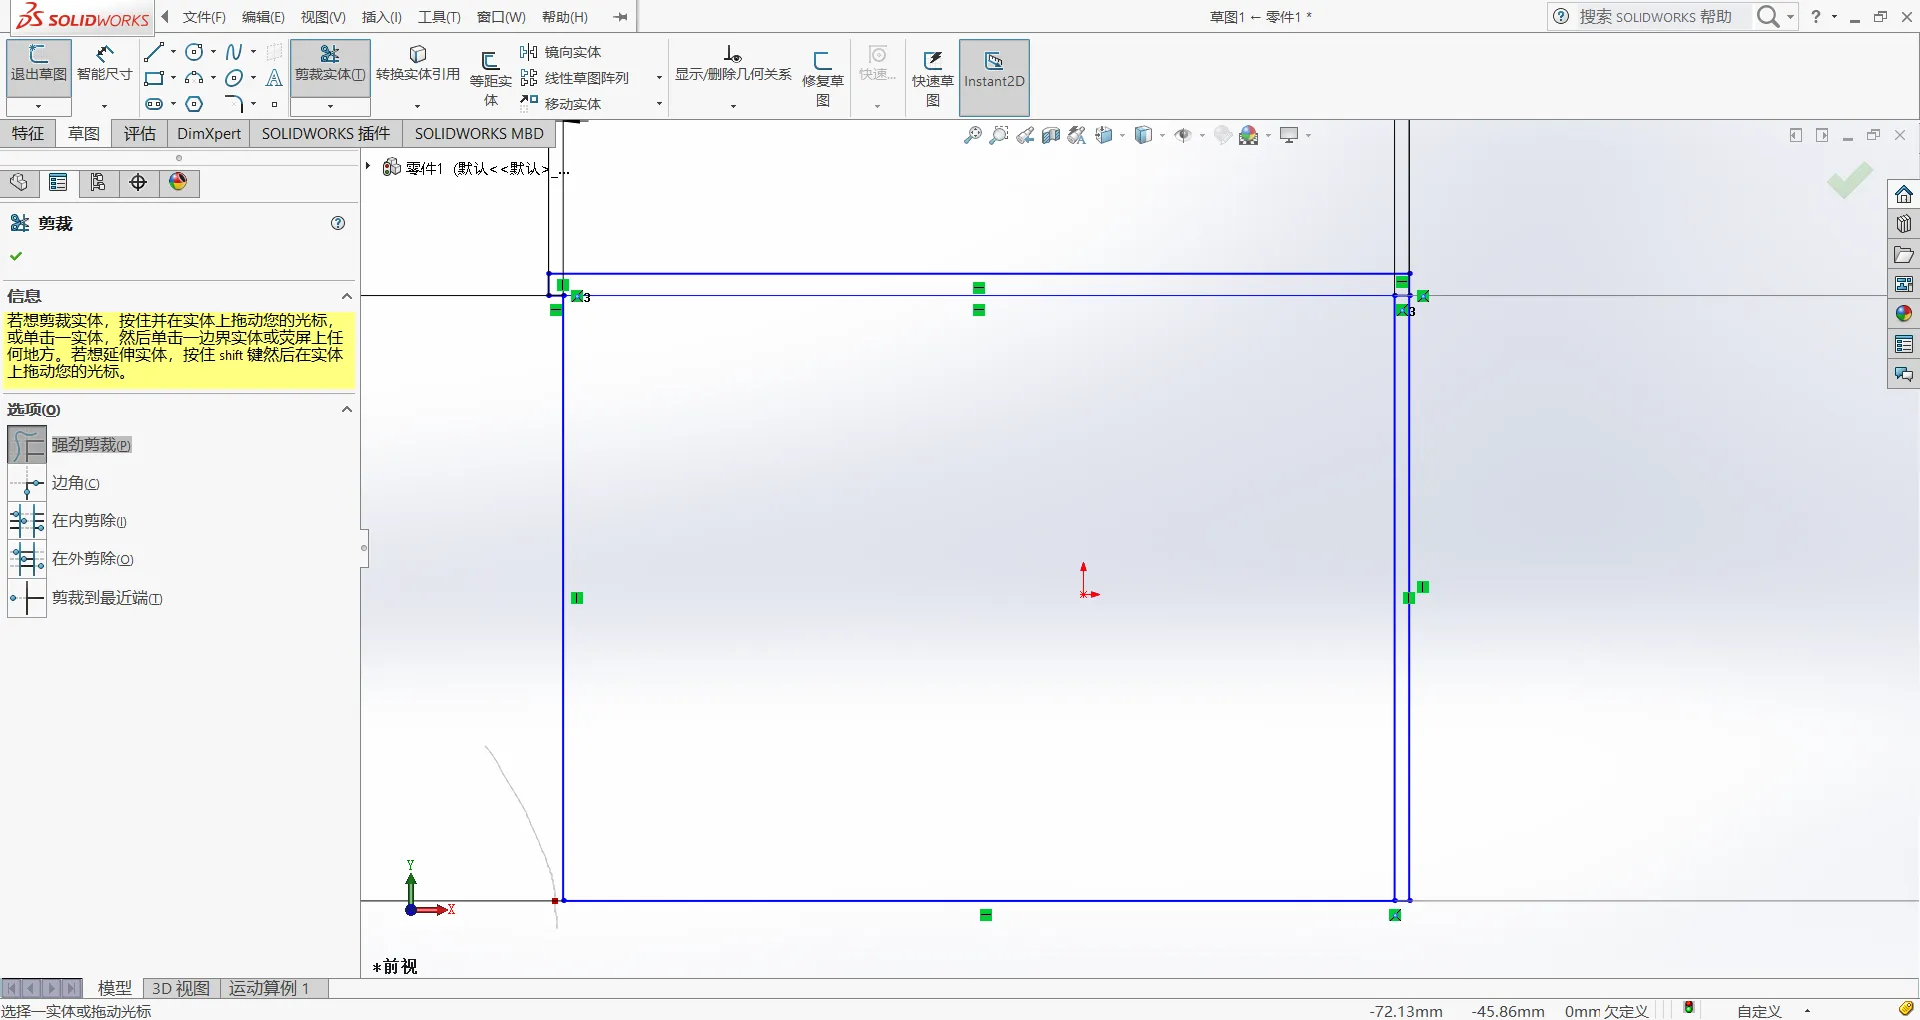Toggle the Instant2D button
The height and width of the screenshot is (1020, 1920).
pos(994,71)
